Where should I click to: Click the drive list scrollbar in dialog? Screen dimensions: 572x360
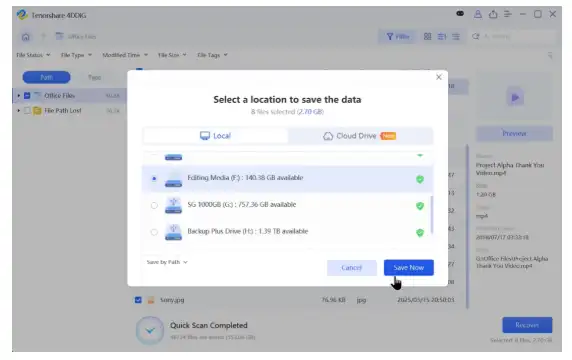coord(432,215)
